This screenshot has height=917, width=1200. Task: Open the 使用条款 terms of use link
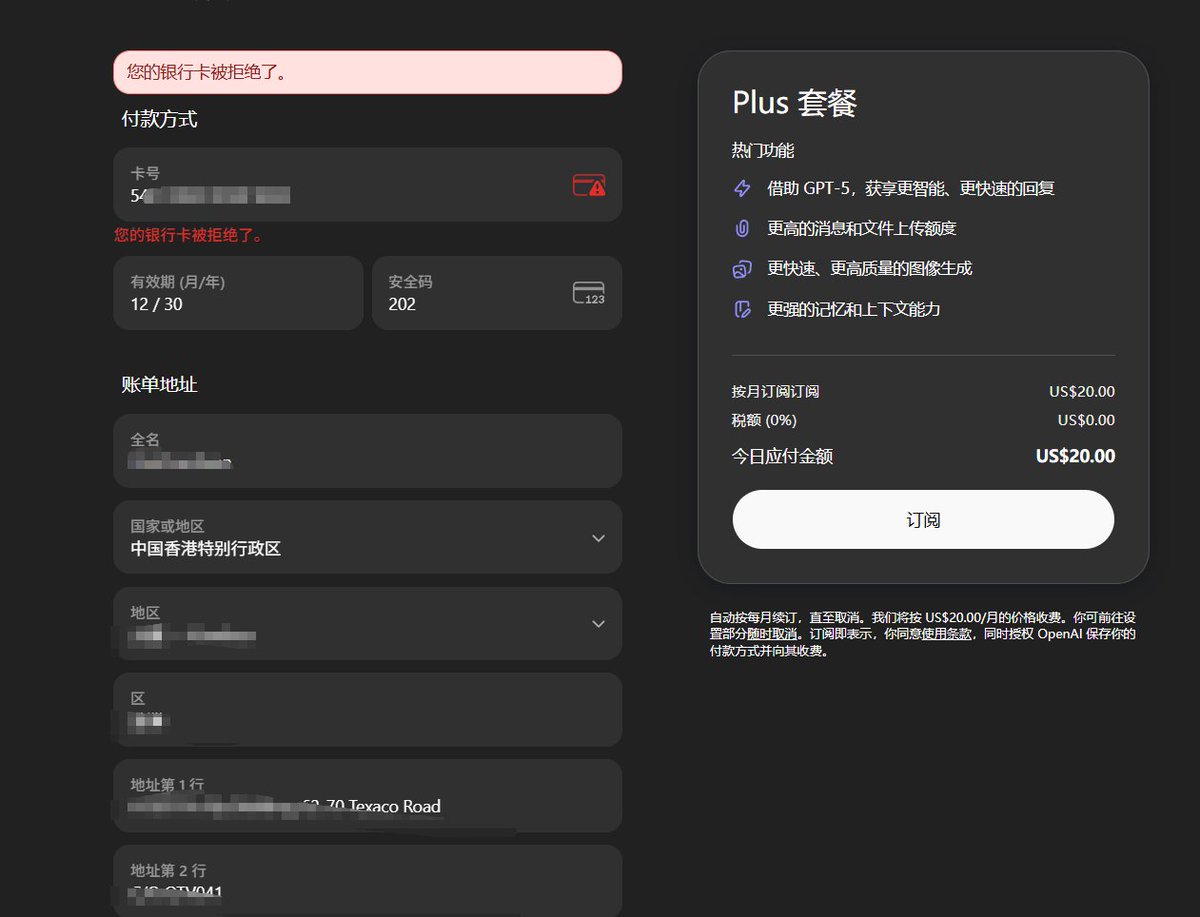tap(946, 634)
